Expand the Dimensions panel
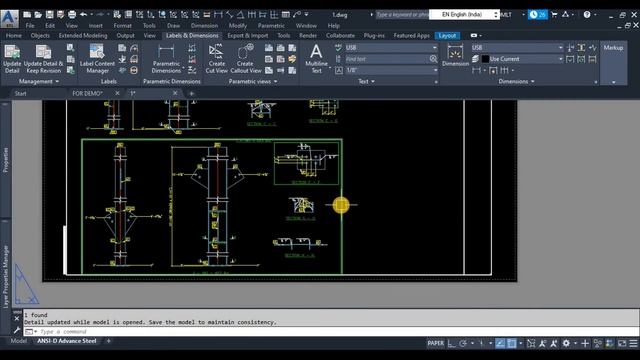 tap(516, 82)
